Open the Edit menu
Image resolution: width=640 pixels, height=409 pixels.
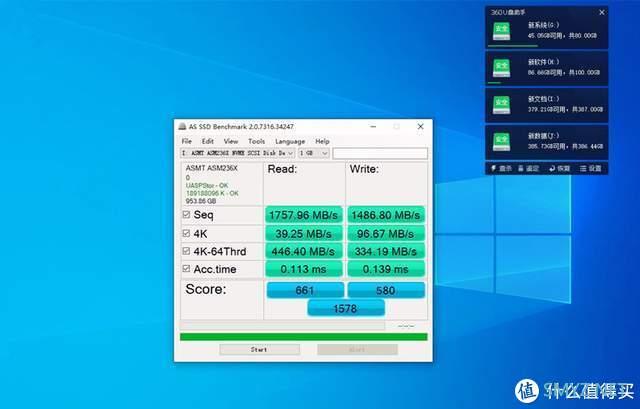point(208,141)
